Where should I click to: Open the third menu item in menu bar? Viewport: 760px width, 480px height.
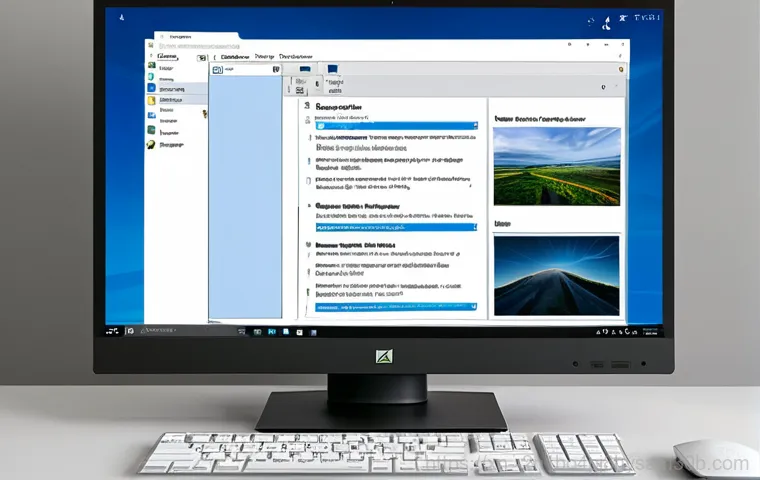click(296, 57)
